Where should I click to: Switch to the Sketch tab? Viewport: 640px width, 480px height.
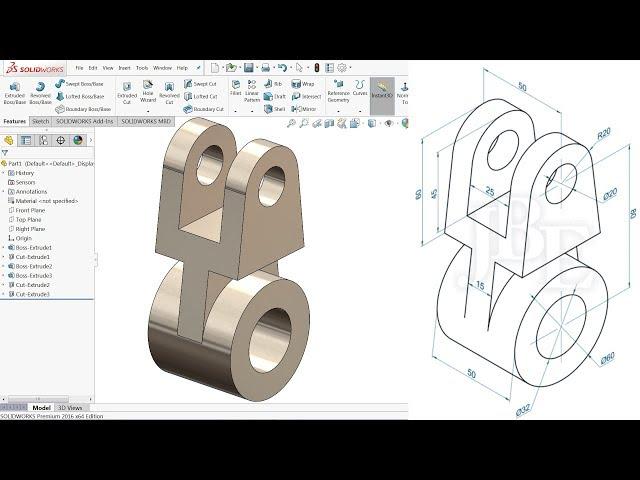40,121
